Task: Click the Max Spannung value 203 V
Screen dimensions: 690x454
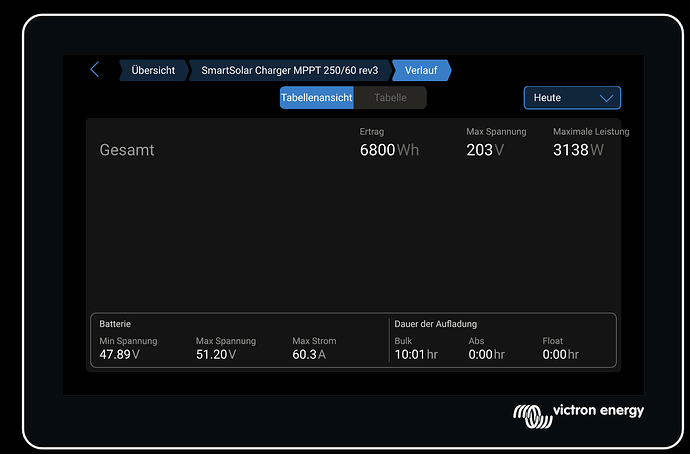Action: 485,150
